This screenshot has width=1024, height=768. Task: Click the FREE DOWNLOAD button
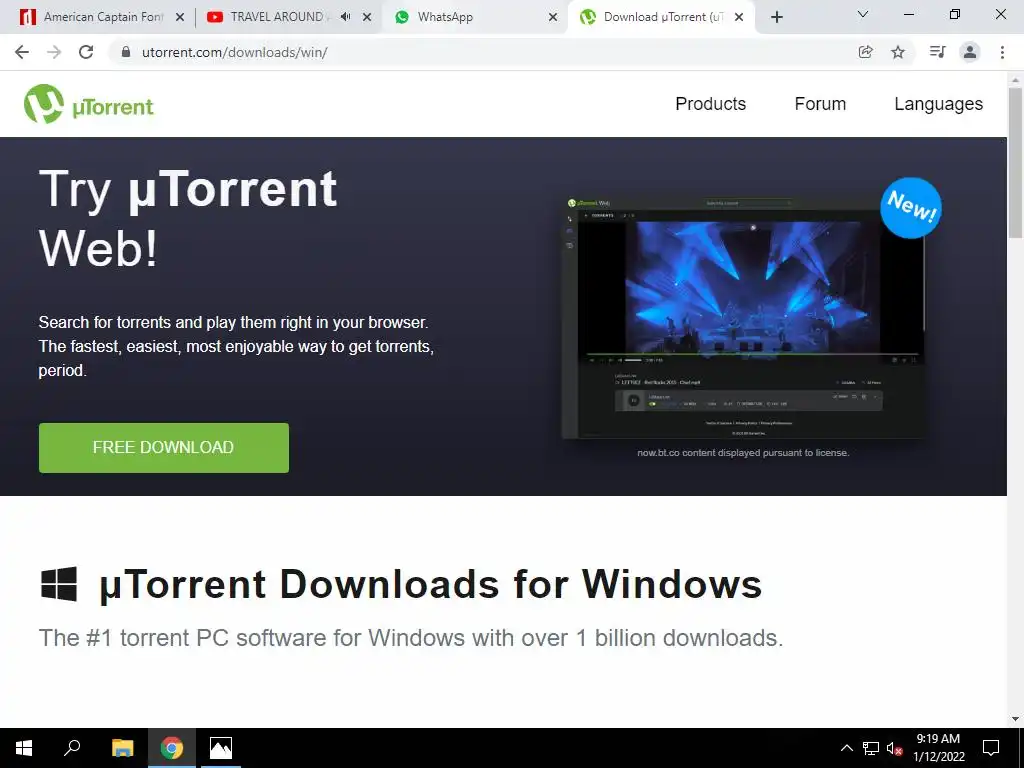coord(163,447)
